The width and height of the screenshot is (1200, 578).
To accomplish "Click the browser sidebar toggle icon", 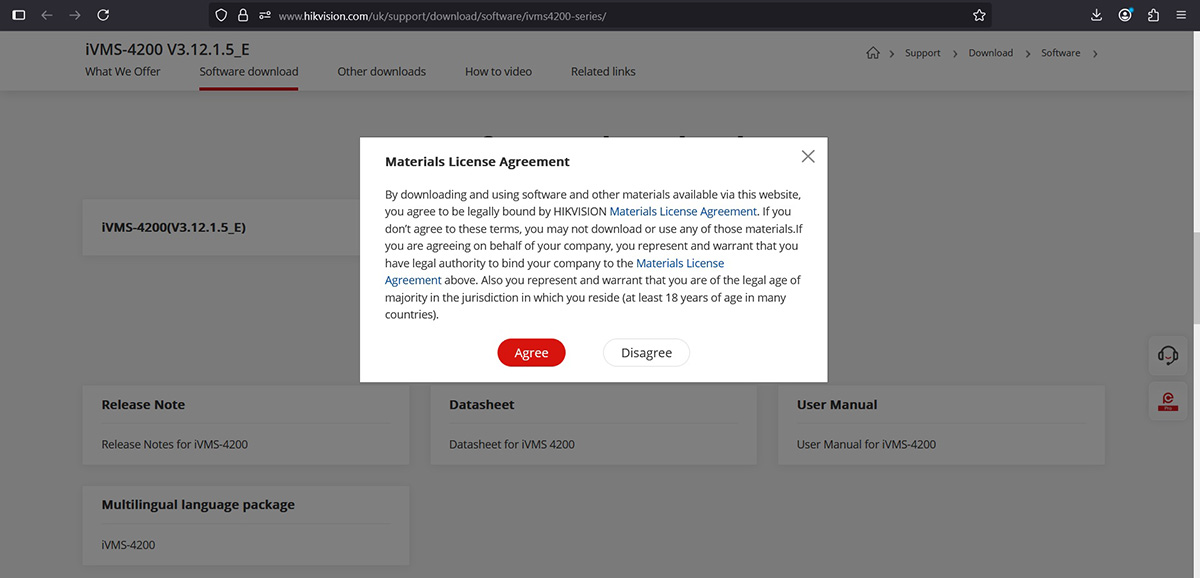I will 18,15.
